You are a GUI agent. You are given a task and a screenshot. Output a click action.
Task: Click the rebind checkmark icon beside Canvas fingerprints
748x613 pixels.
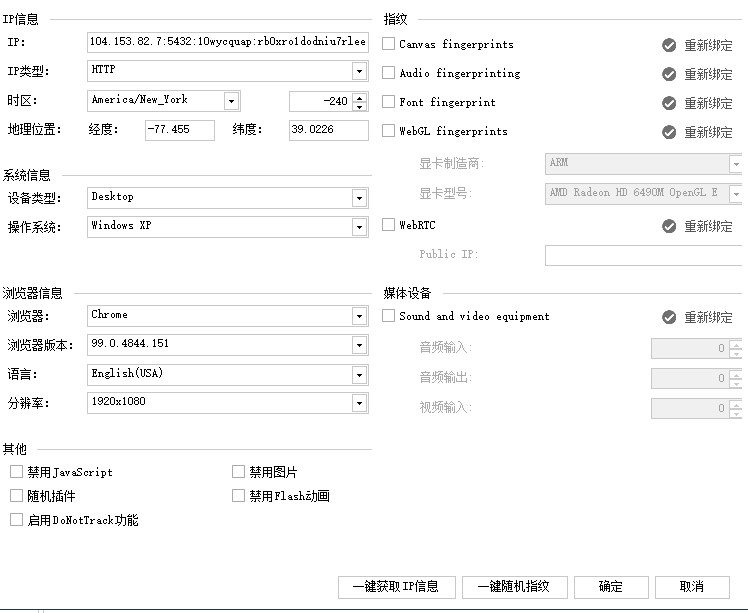click(669, 45)
